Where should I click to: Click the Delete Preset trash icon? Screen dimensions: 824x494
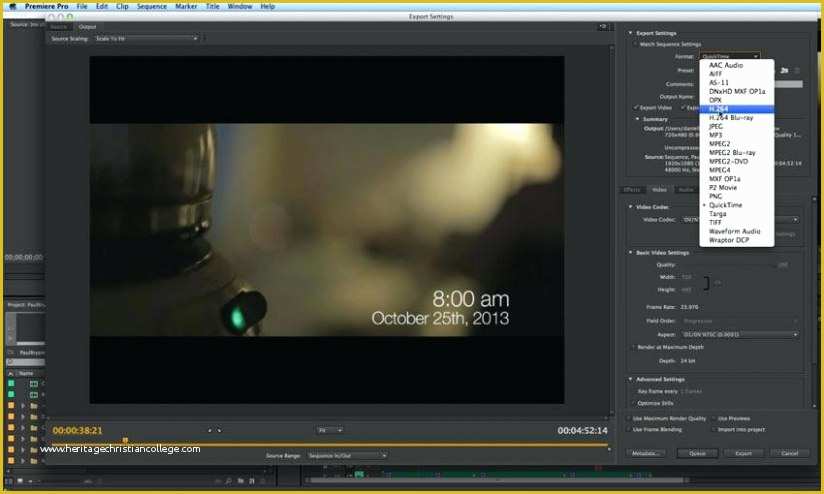point(797,70)
